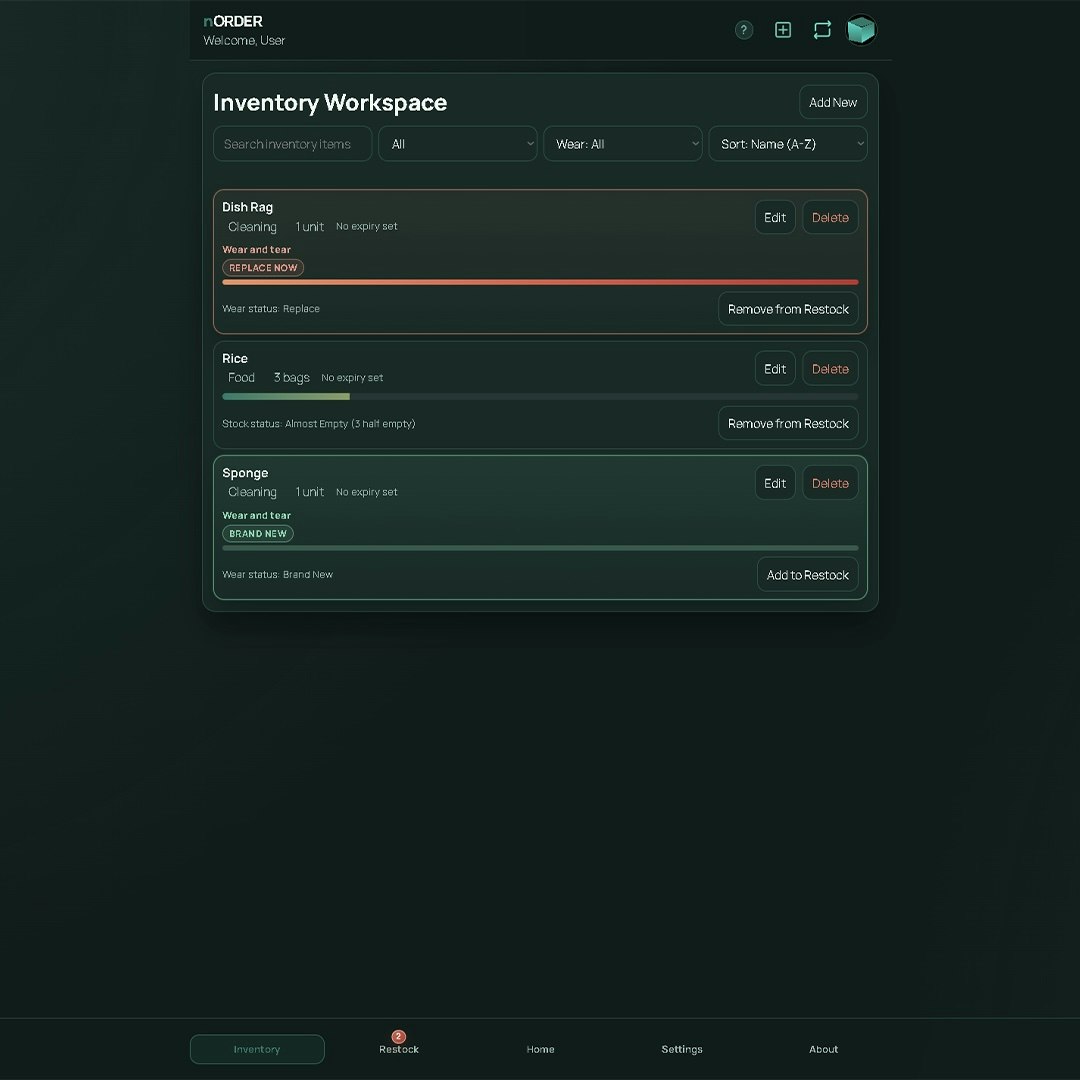The width and height of the screenshot is (1080, 1080).
Task: Focus the Search inventory items field
Action: coord(293,144)
